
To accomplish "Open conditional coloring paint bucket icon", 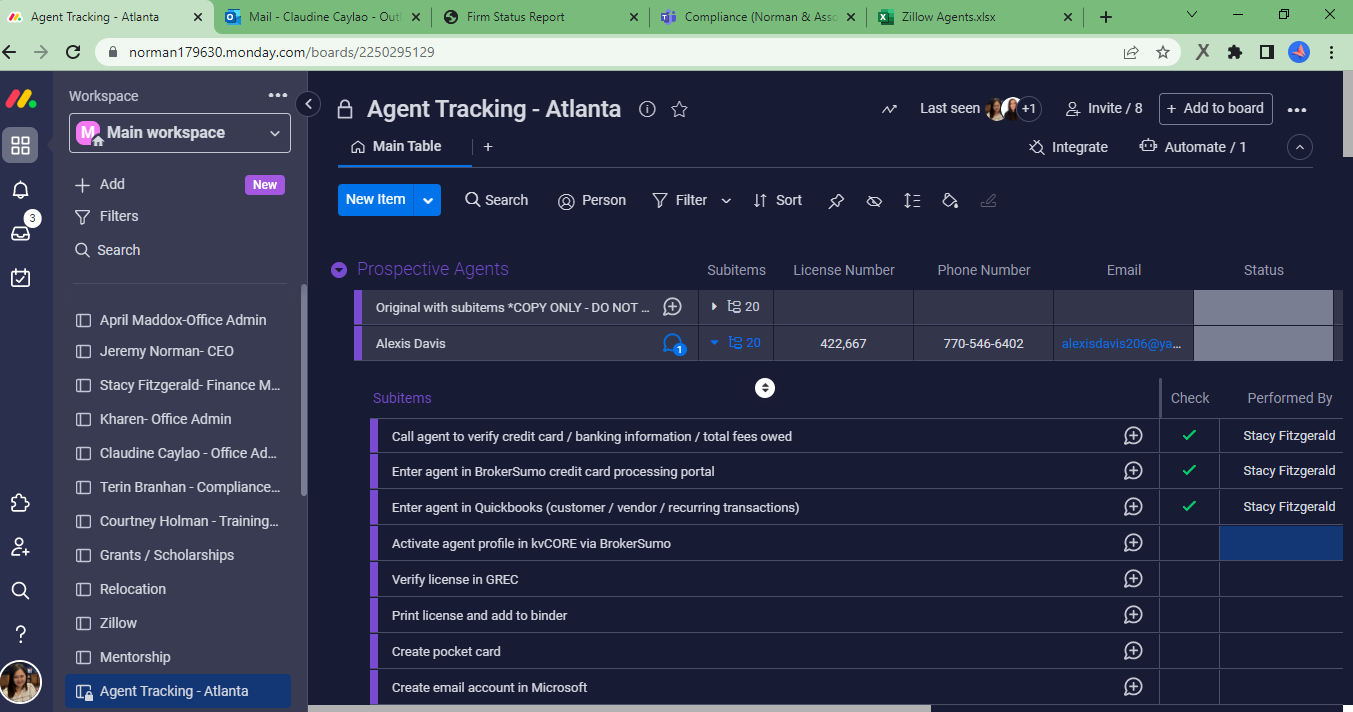I will coord(950,201).
